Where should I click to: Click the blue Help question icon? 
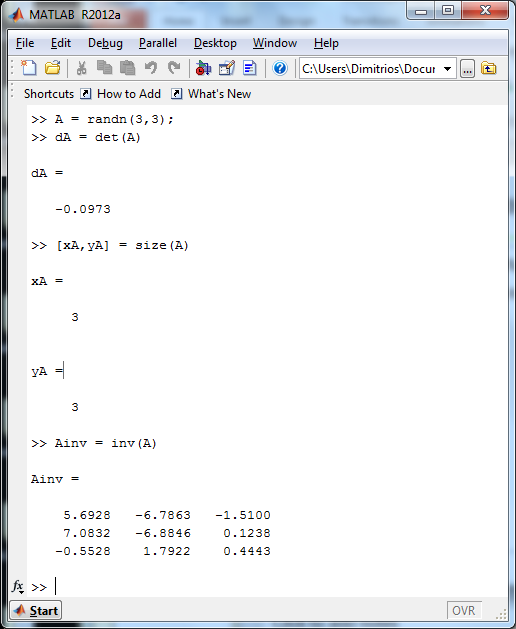[x=280, y=68]
